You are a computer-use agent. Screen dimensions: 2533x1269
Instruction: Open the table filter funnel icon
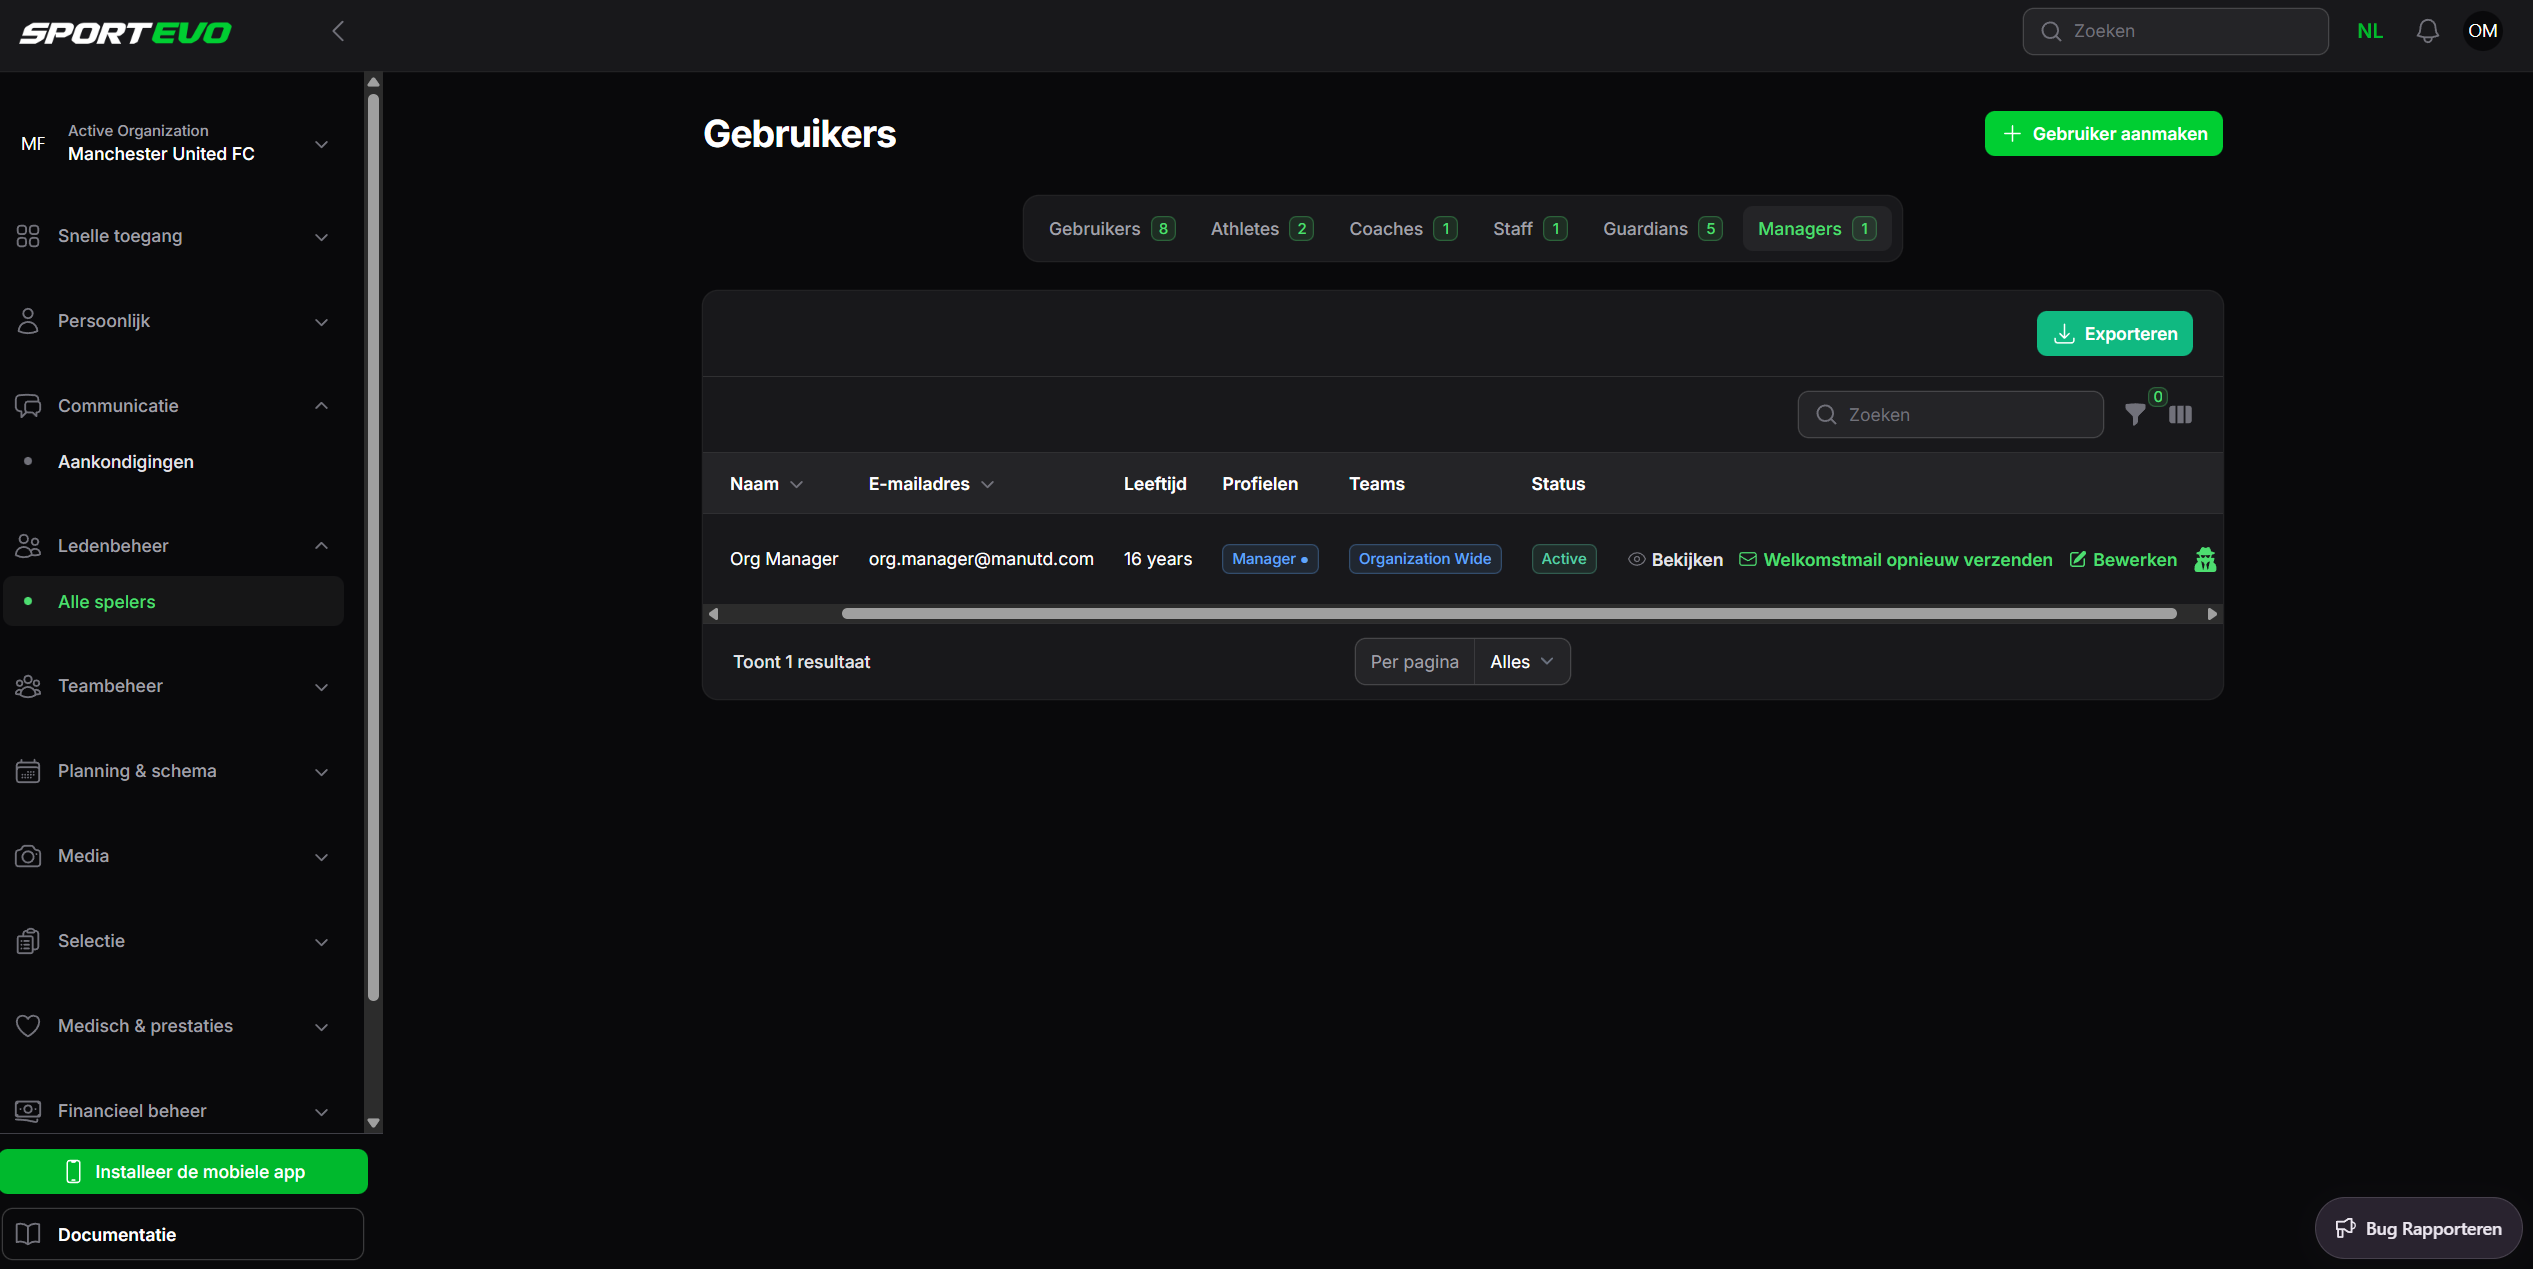2135,414
